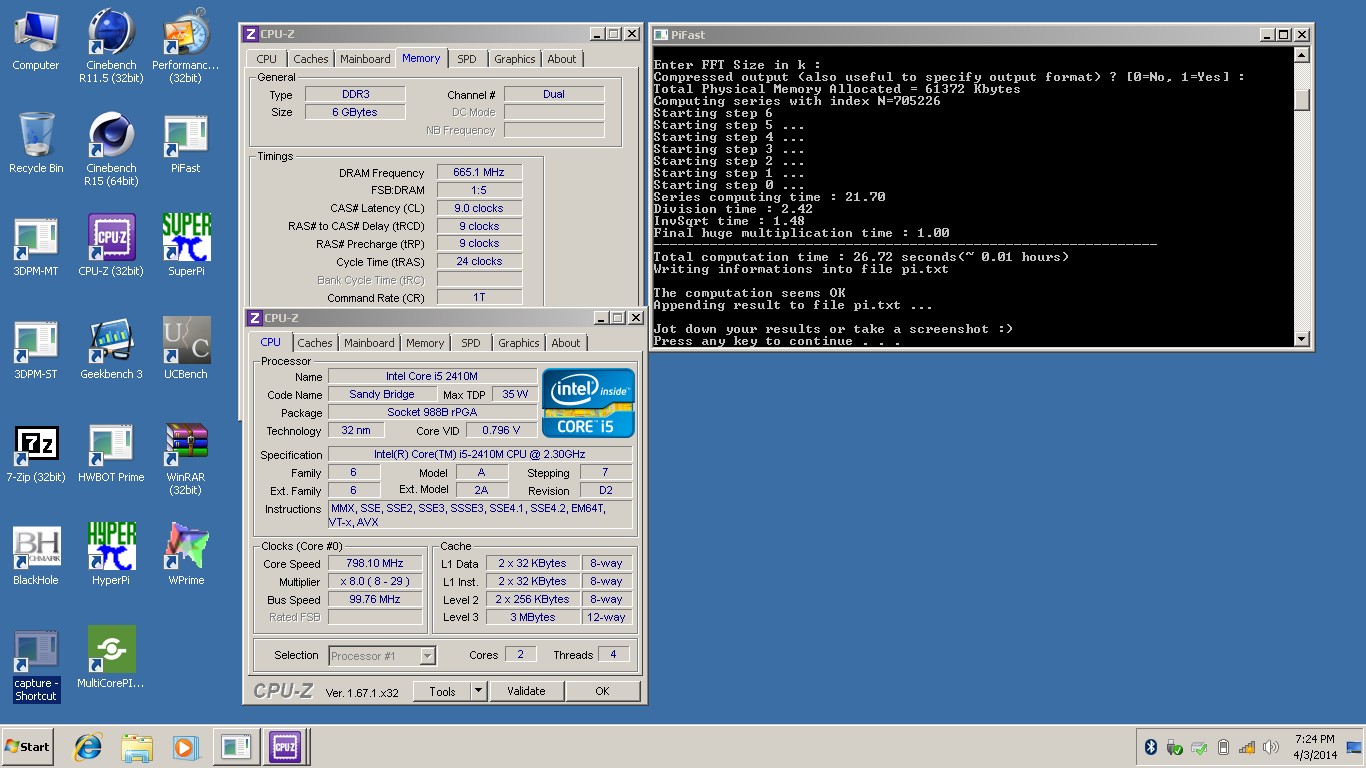
Task: Open UCBench desktop shortcut
Action: pos(186,349)
